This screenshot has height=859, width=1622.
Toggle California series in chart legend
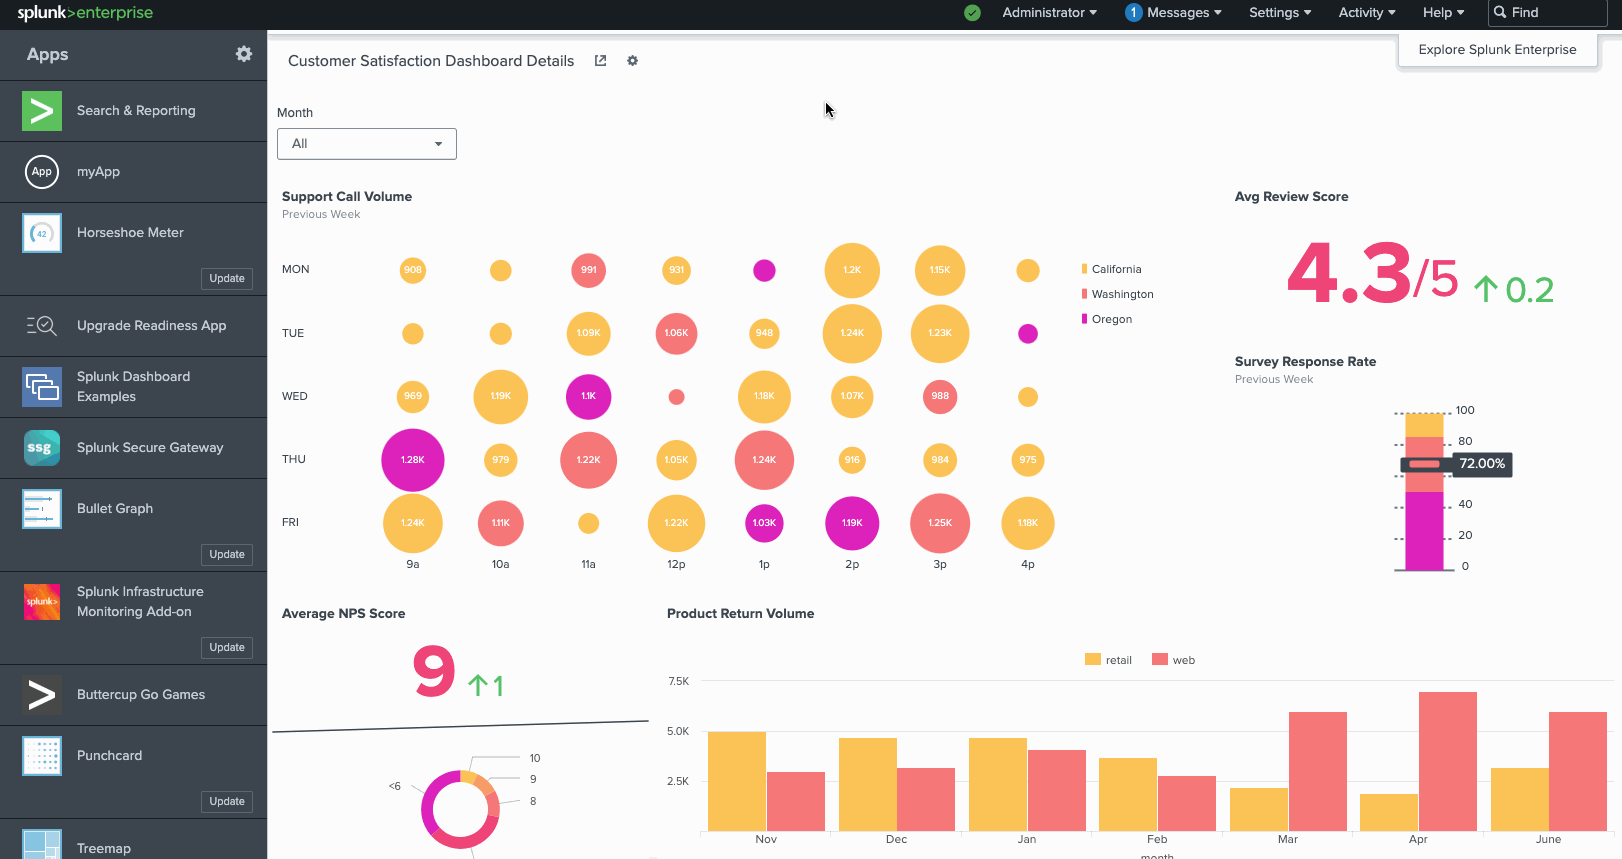click(x=1116, y=269)
